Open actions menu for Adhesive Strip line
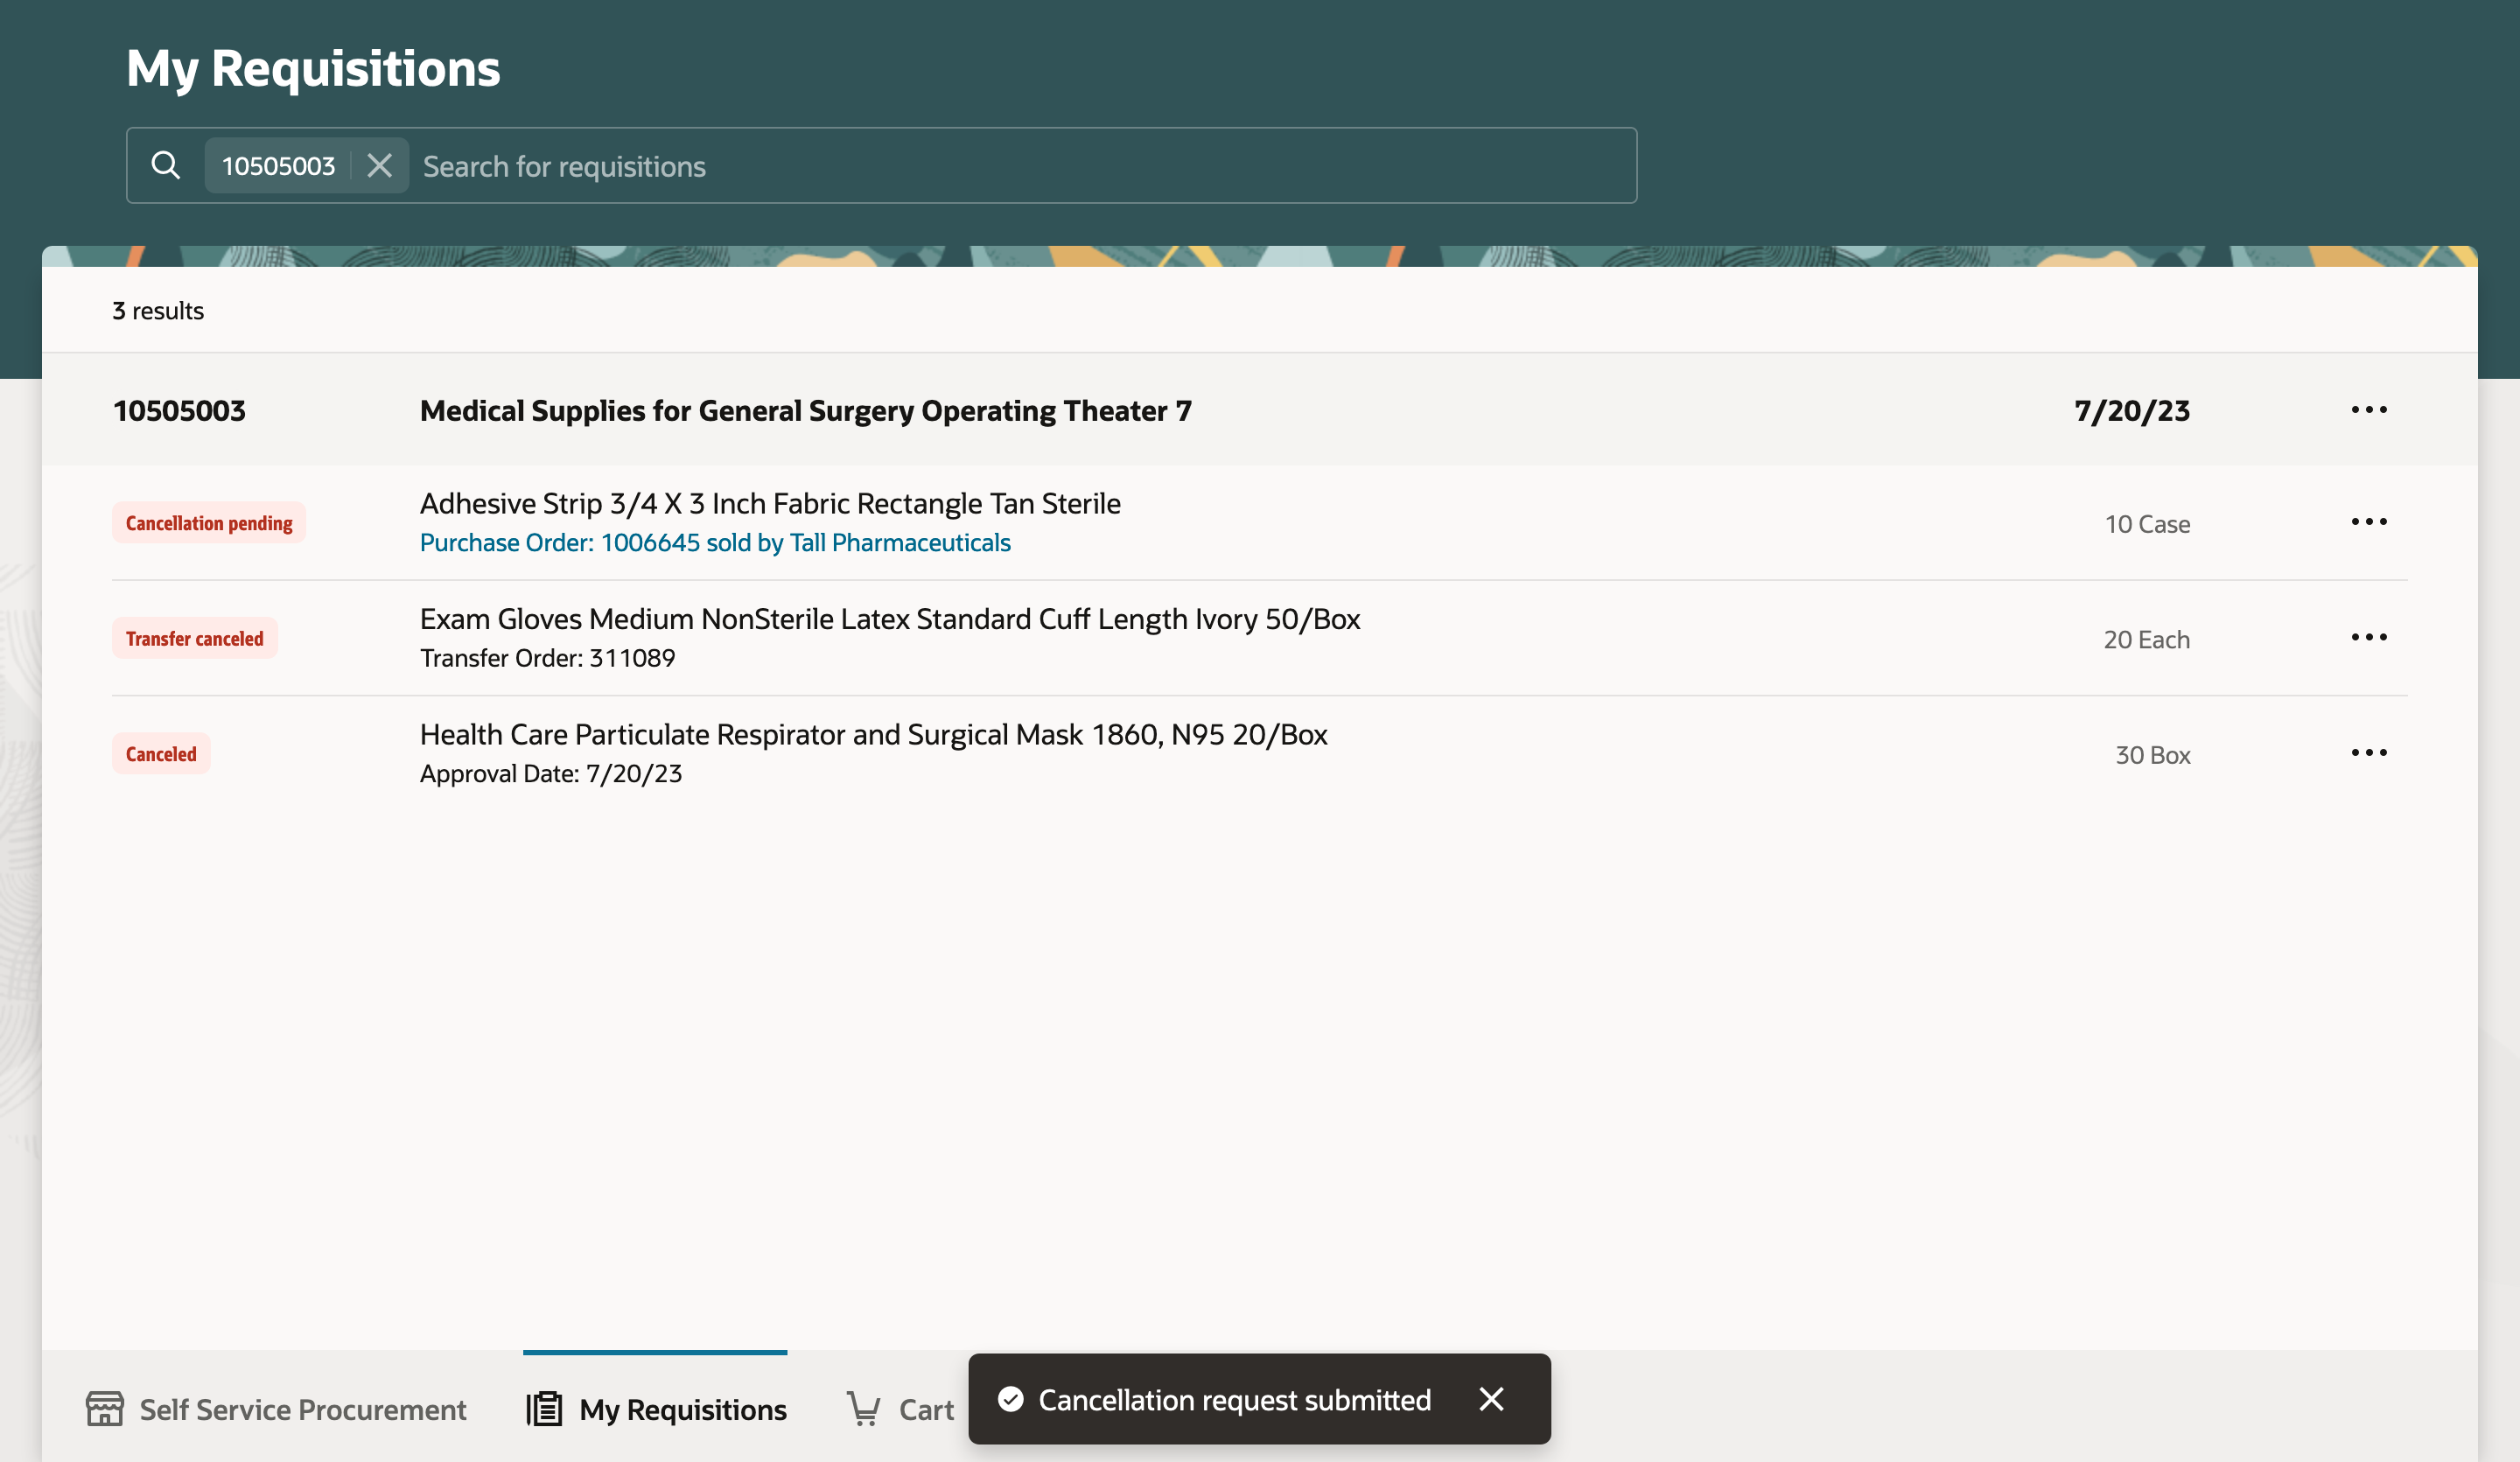 click(2368, 522)
